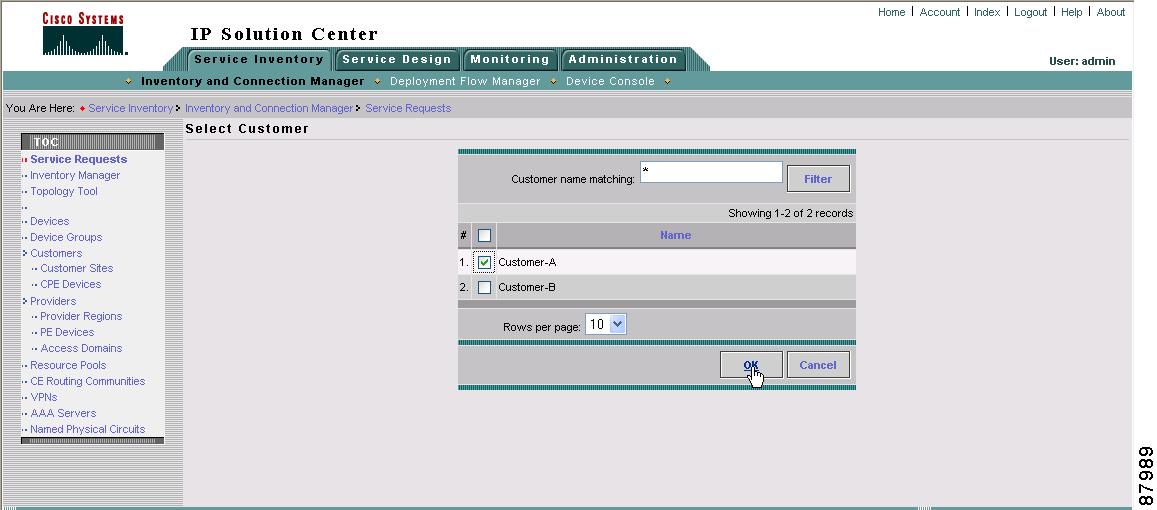Click Inventory and Connection Manager breadcrumb
Viewport: 1157px width, 510px height.
269,108
